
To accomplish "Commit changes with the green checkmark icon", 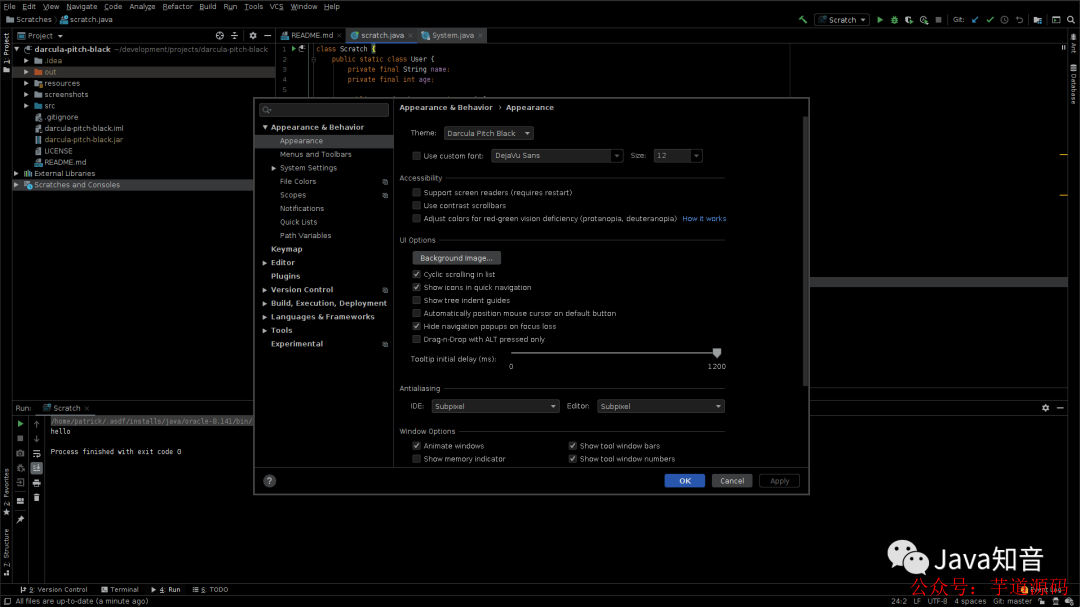I will tap(990, 20).
